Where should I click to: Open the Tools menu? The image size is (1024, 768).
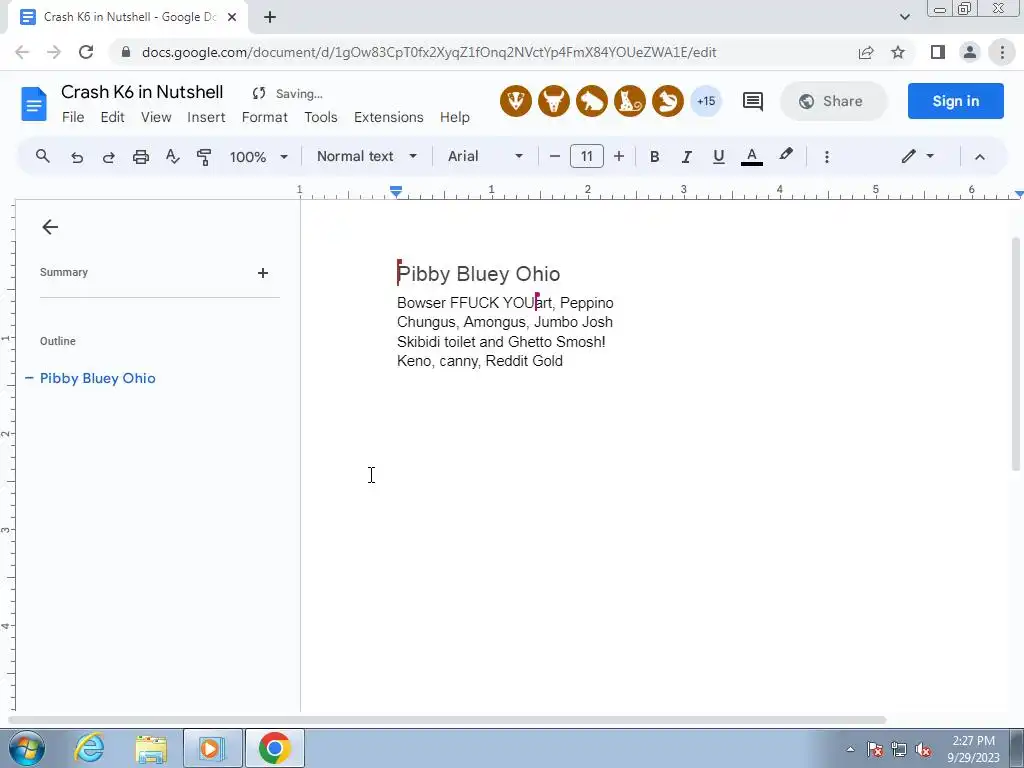[x=321, y=117]
